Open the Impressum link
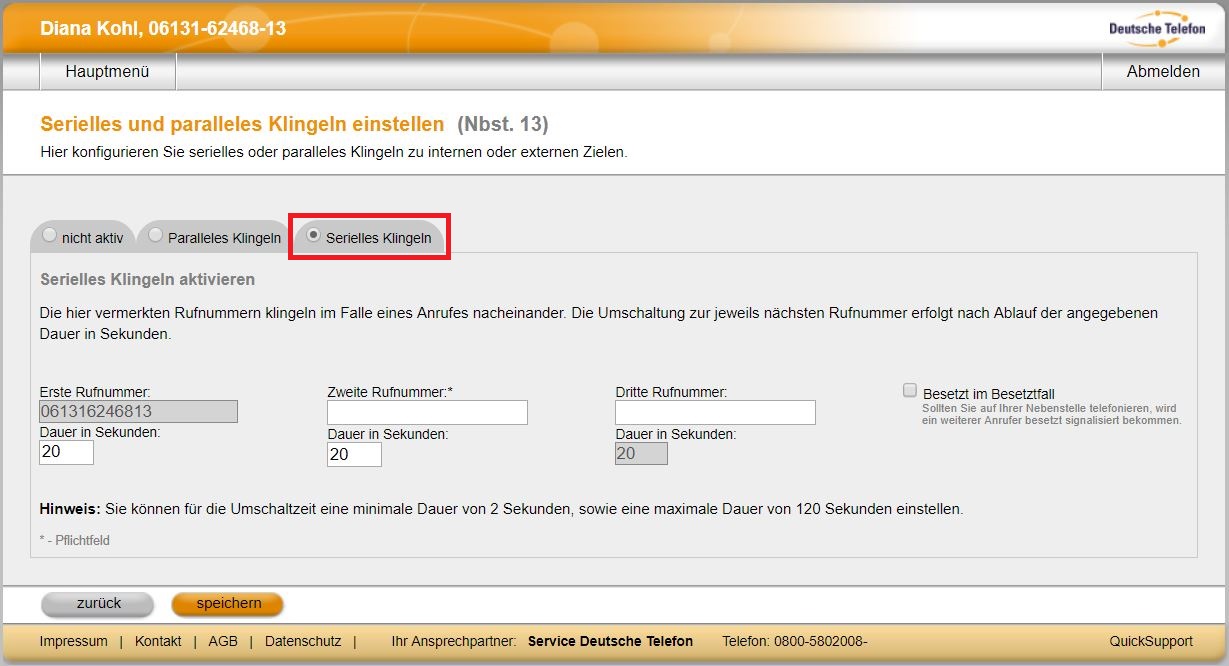The height and width of the screenshot is (666, 1229). (x=73, y=641)
